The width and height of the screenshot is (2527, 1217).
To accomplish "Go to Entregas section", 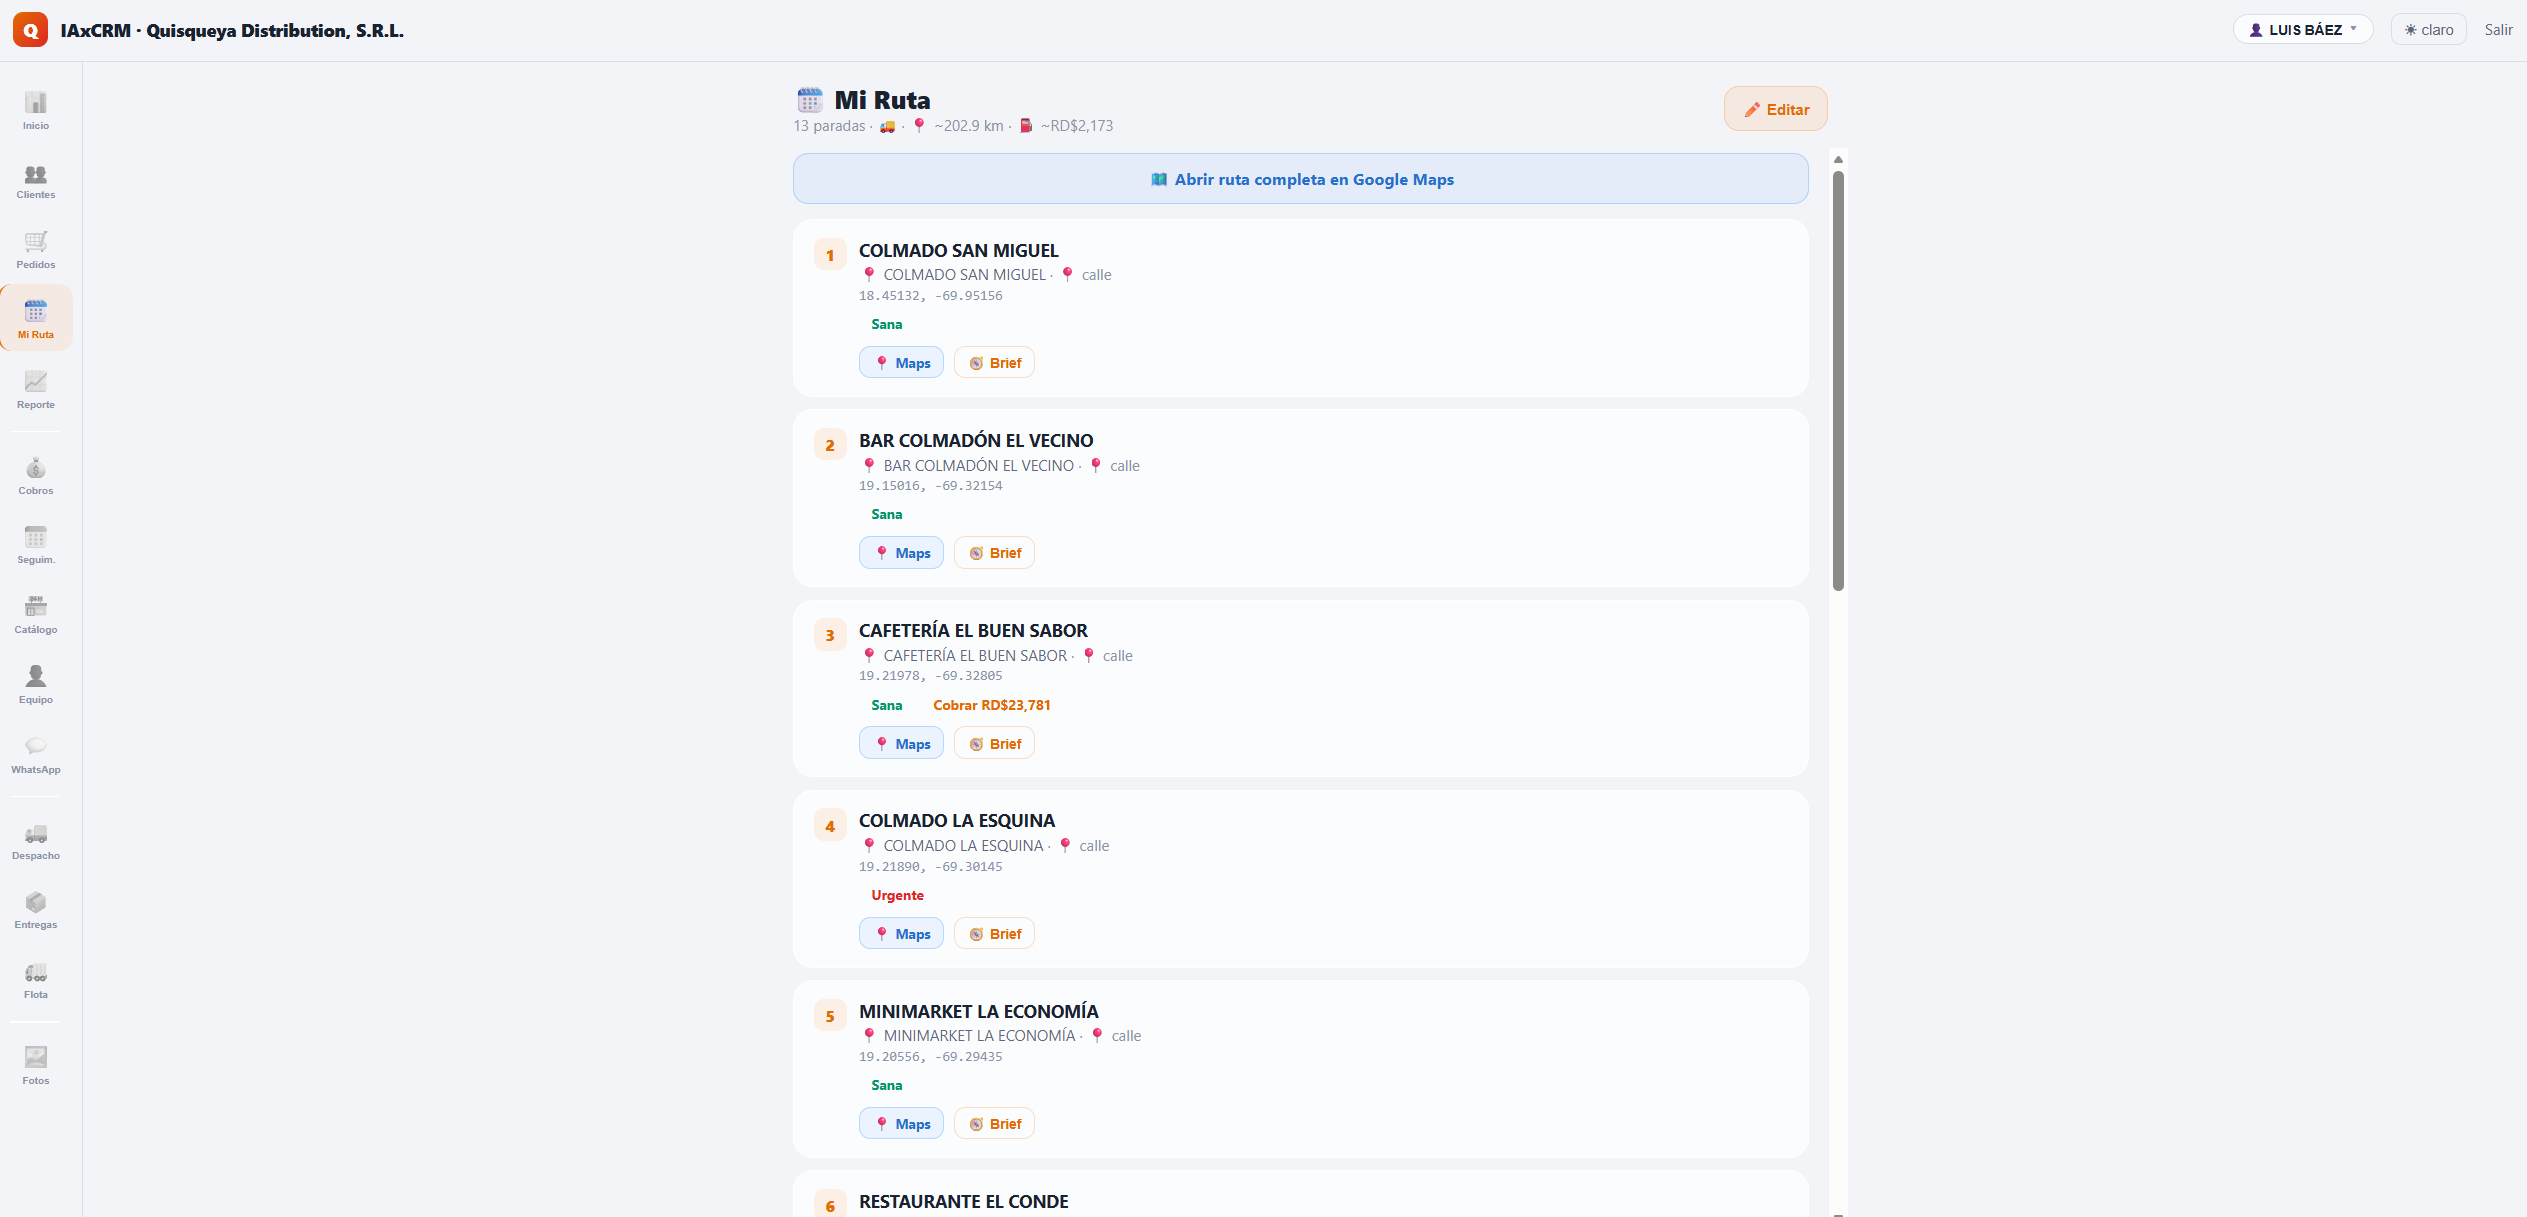I will [x=36, y=910].
